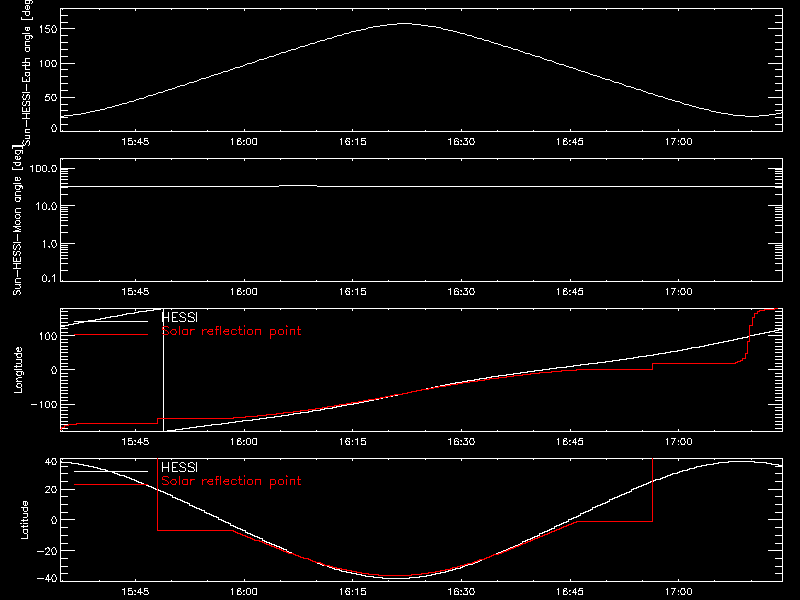800x600 pixels.
Task: Click the -20 tick on Latitude axis
Action: (x=47, y=551)
